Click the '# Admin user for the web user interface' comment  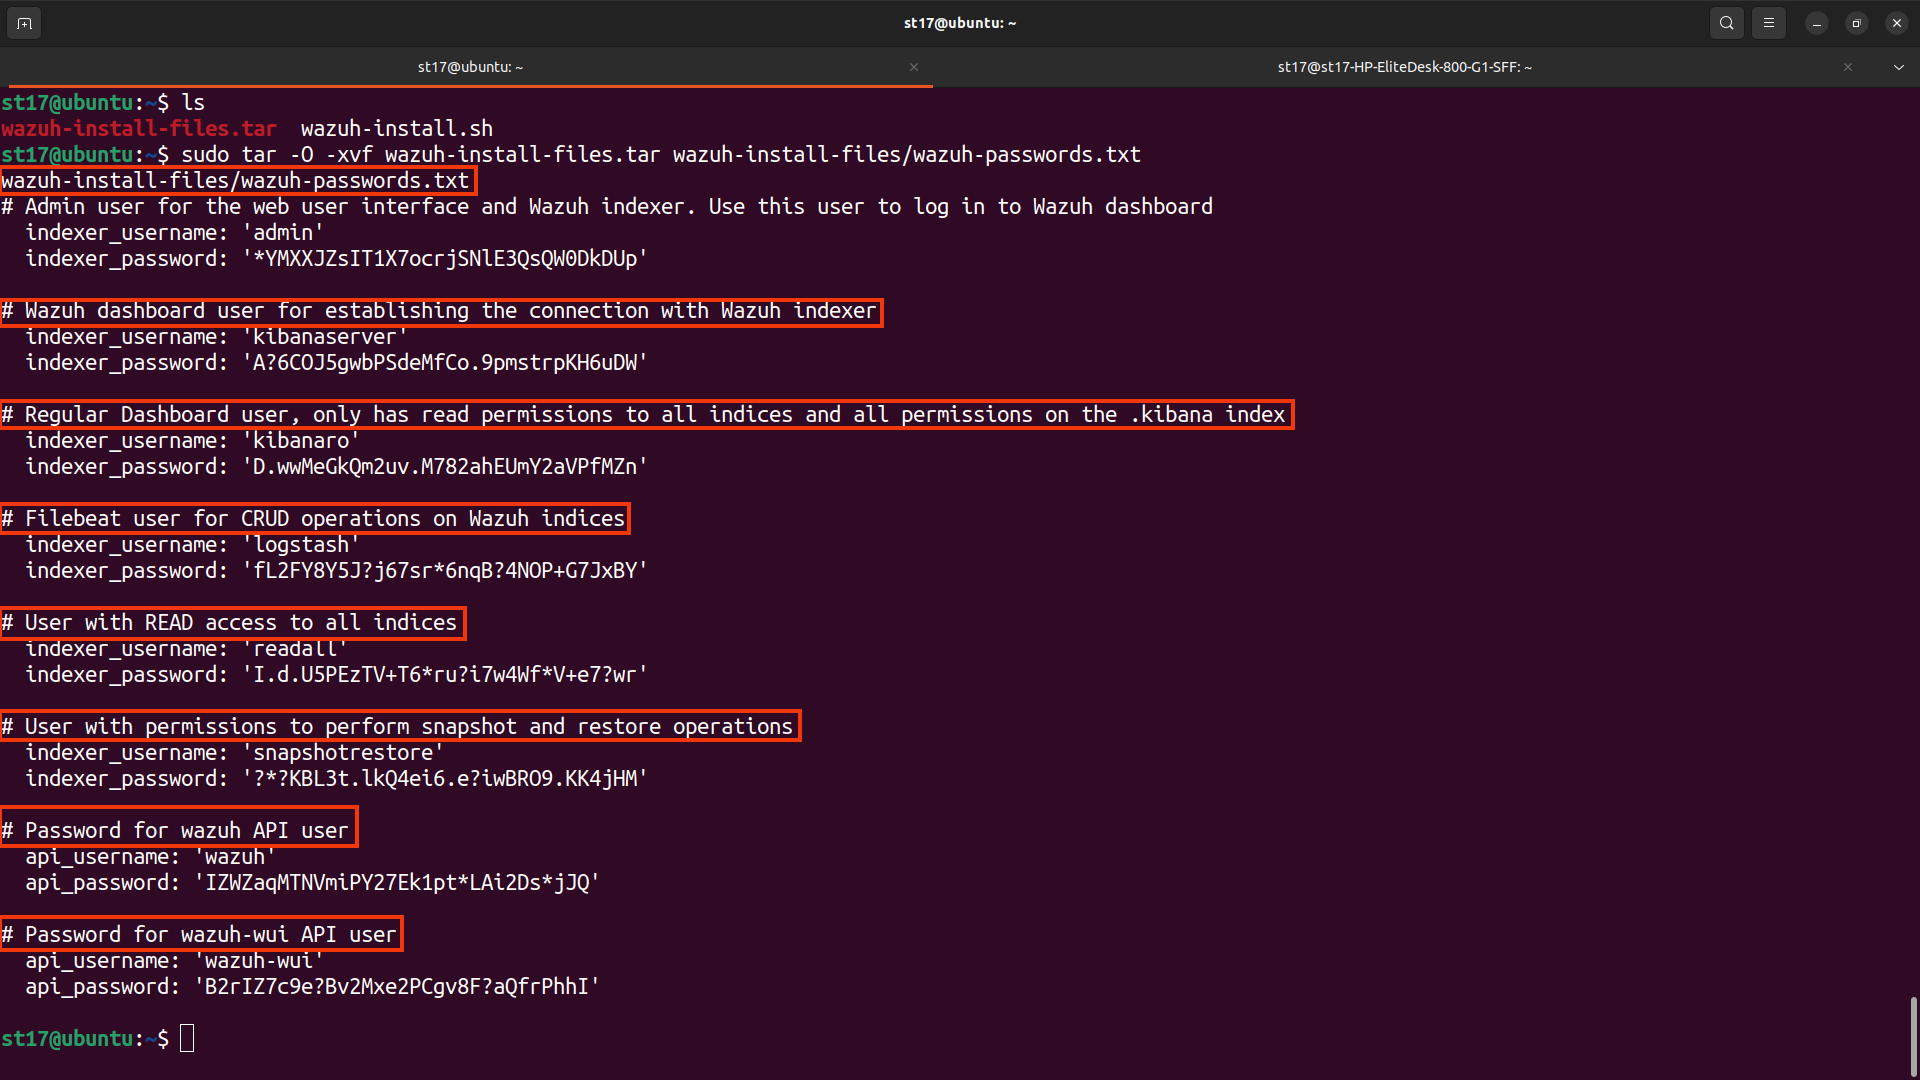[x=607, y=206]
